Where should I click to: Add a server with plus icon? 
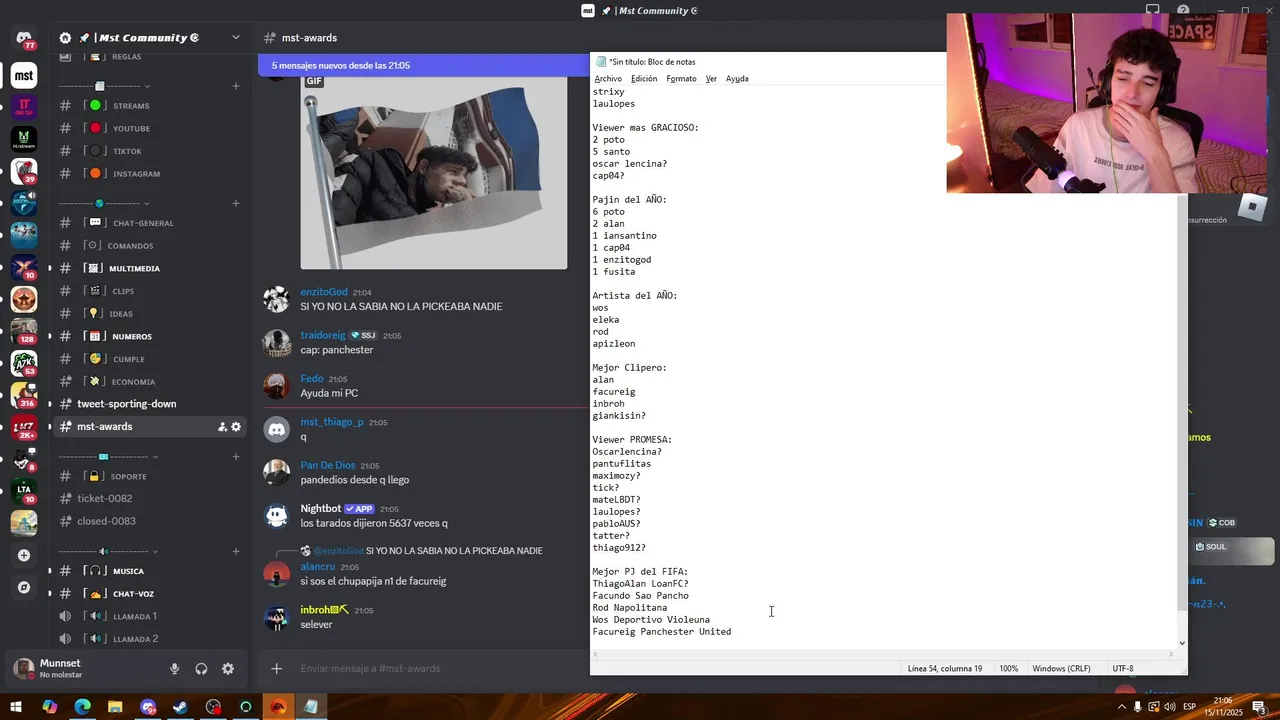point(24,555)
